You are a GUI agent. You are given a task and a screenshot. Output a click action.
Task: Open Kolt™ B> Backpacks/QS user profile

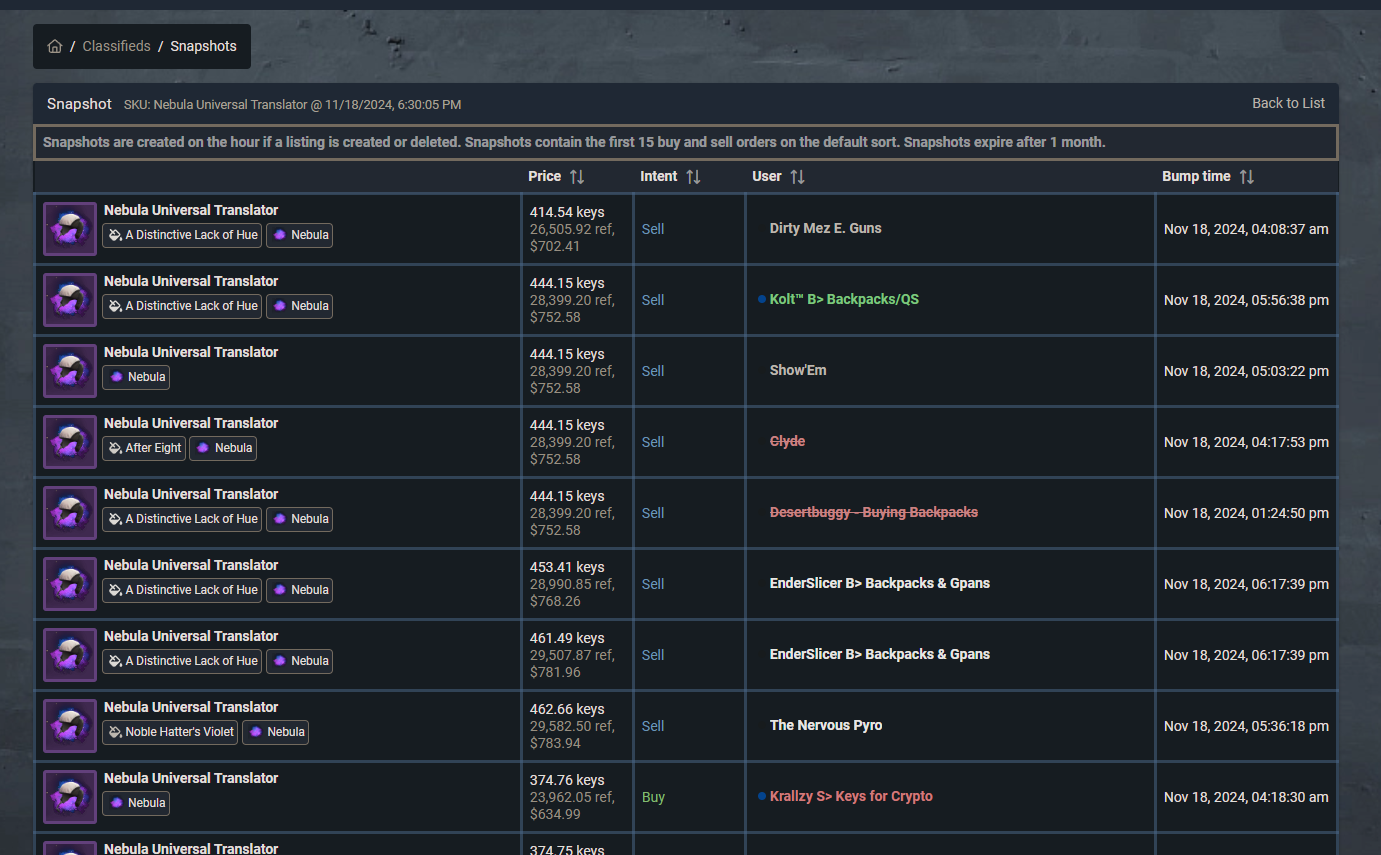tap(844, 299)
